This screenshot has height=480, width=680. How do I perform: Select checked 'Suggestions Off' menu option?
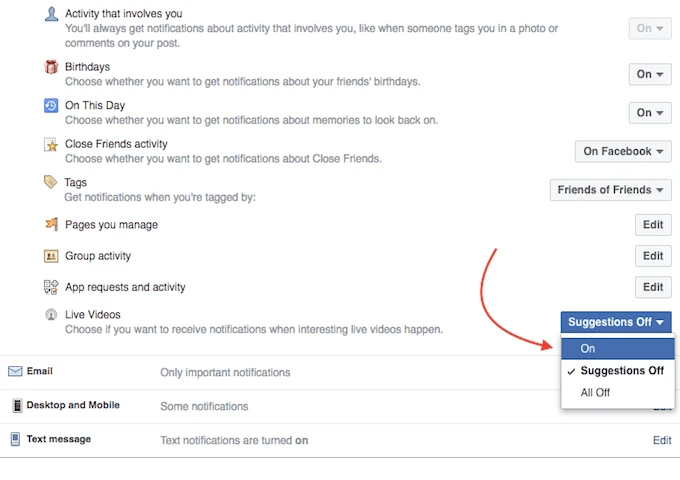622,371
